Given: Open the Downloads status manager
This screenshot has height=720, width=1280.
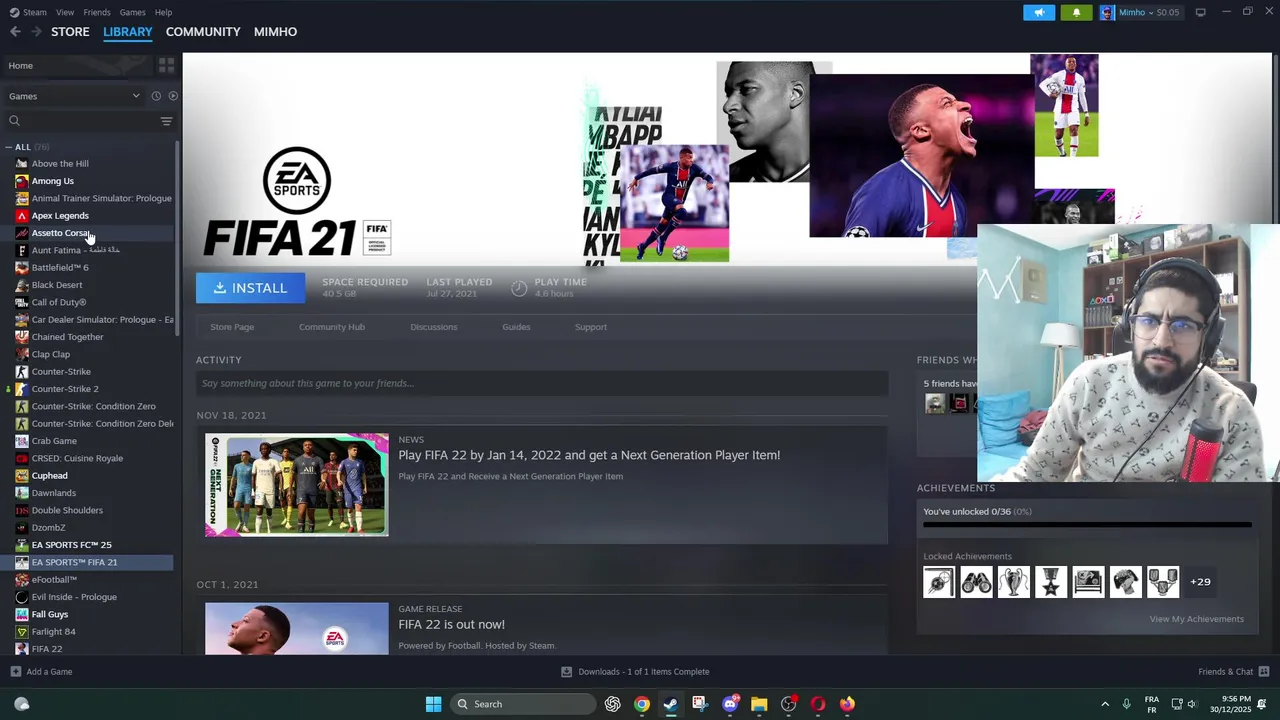Looking at the screenshot, I should point(635,672).
